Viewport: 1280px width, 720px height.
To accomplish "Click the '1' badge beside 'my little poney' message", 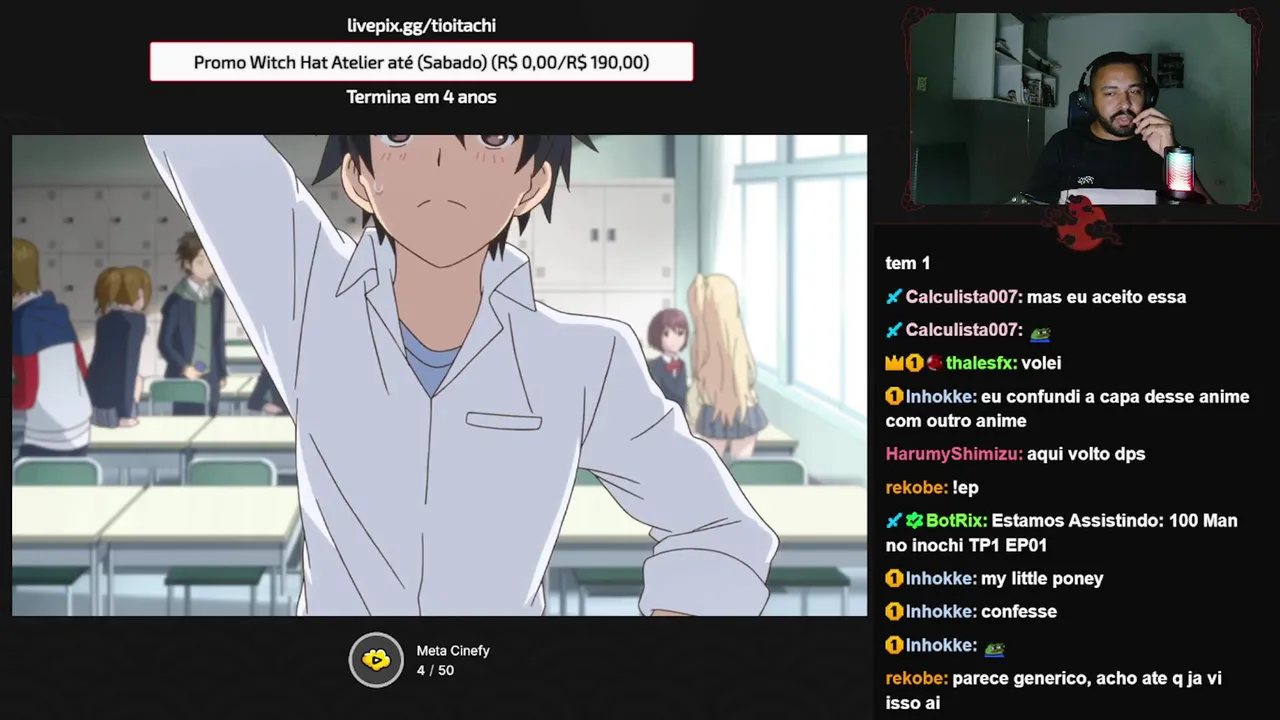I will (894, 578).
